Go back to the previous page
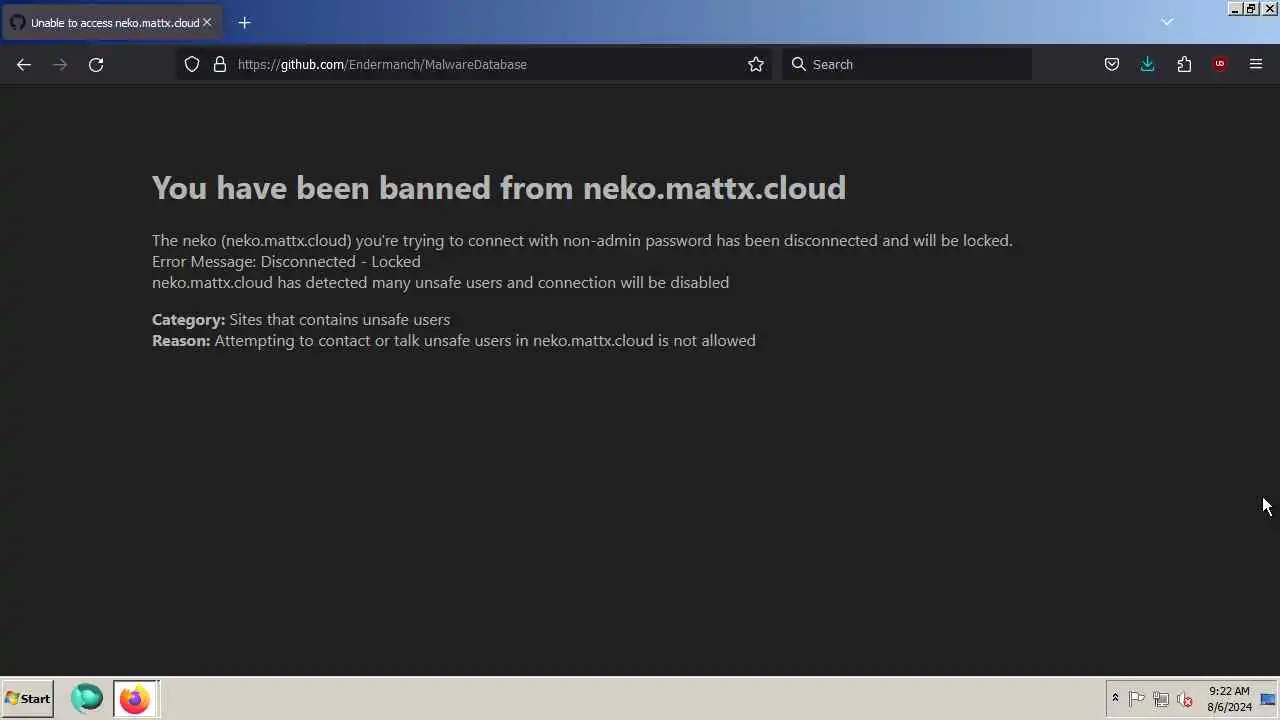The height and width of the screenshot is (720, 1280). [24, 64]
